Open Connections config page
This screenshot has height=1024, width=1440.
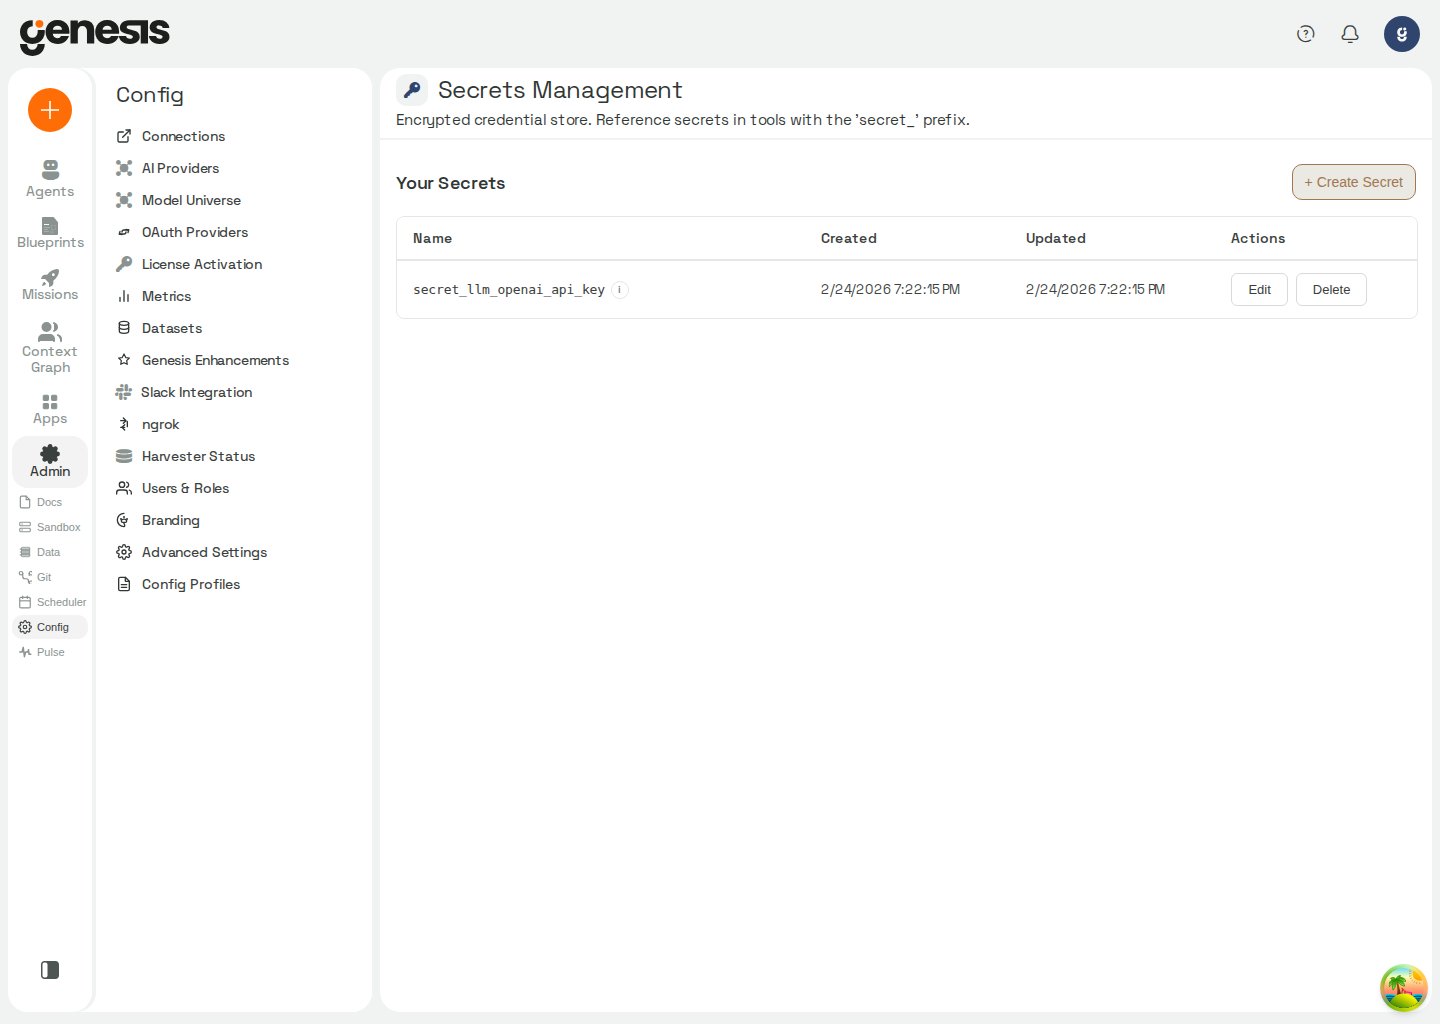[x=171, y=136]
